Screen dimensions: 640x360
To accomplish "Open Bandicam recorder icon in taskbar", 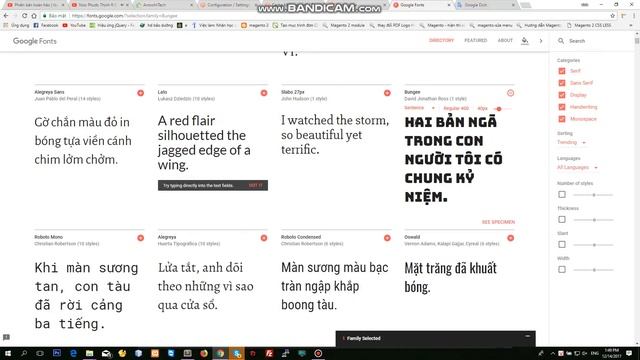I will coord(318,353).
